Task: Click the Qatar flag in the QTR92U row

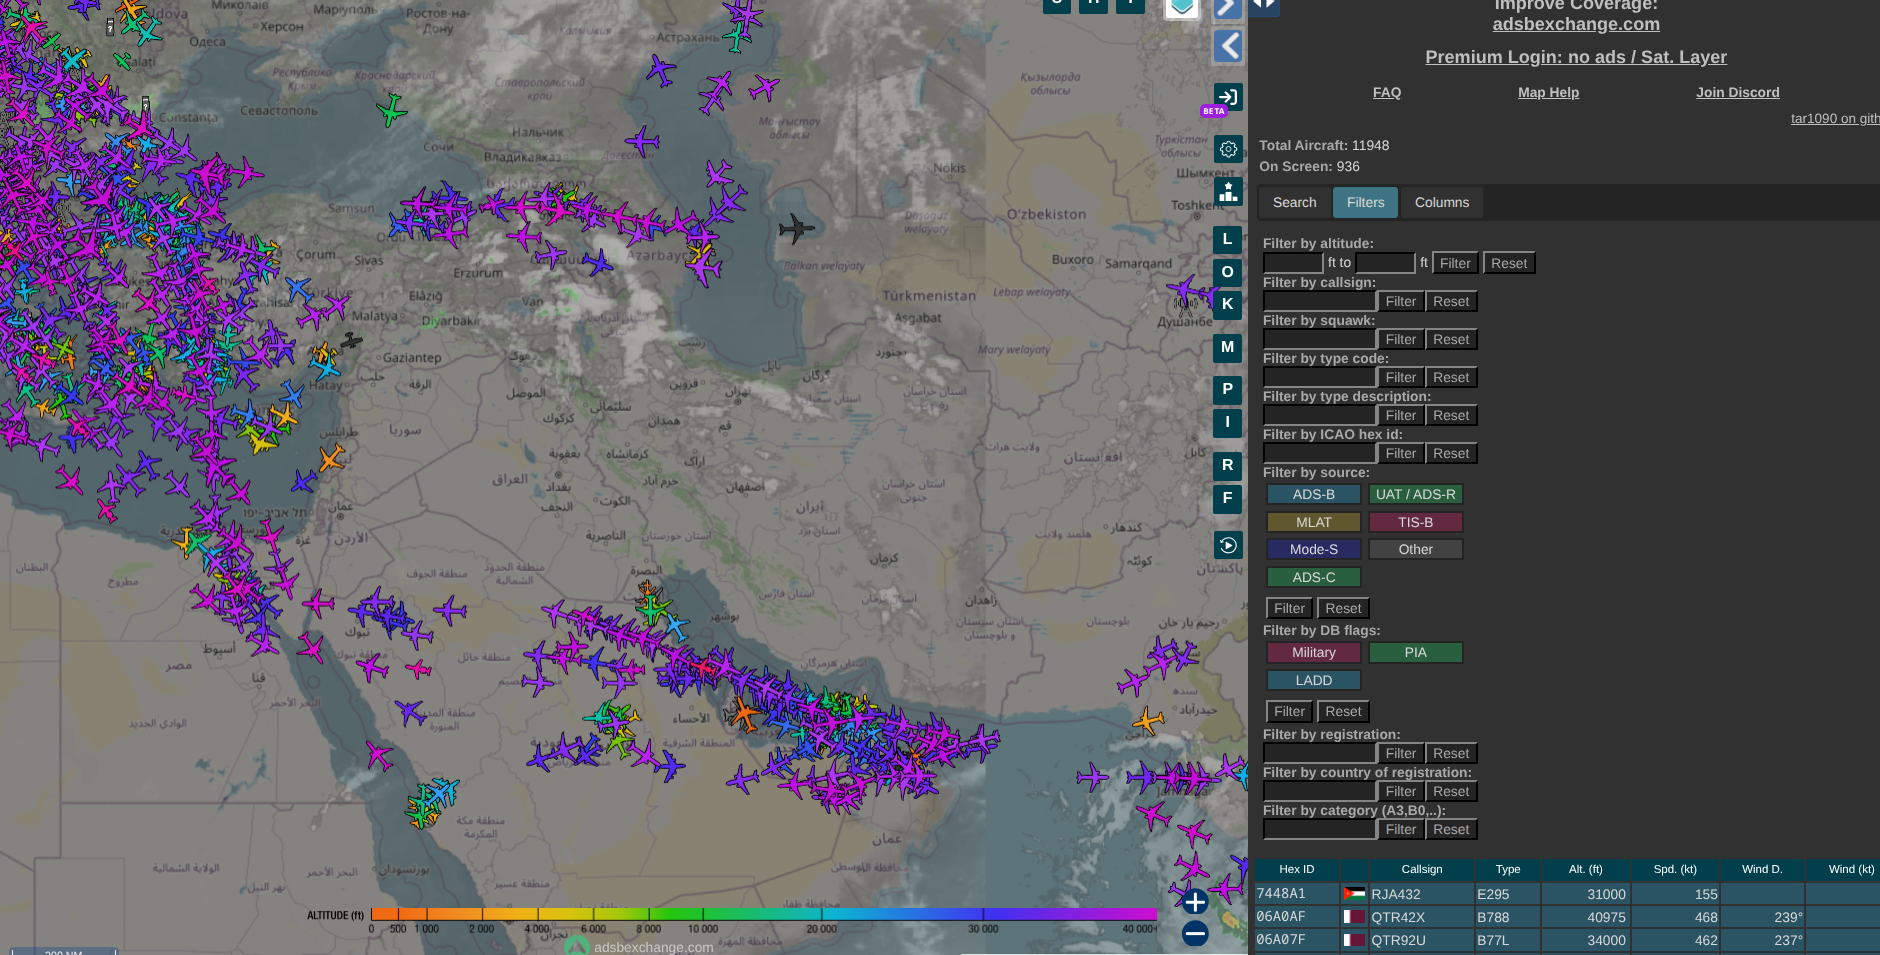Action: point(1354,940)
